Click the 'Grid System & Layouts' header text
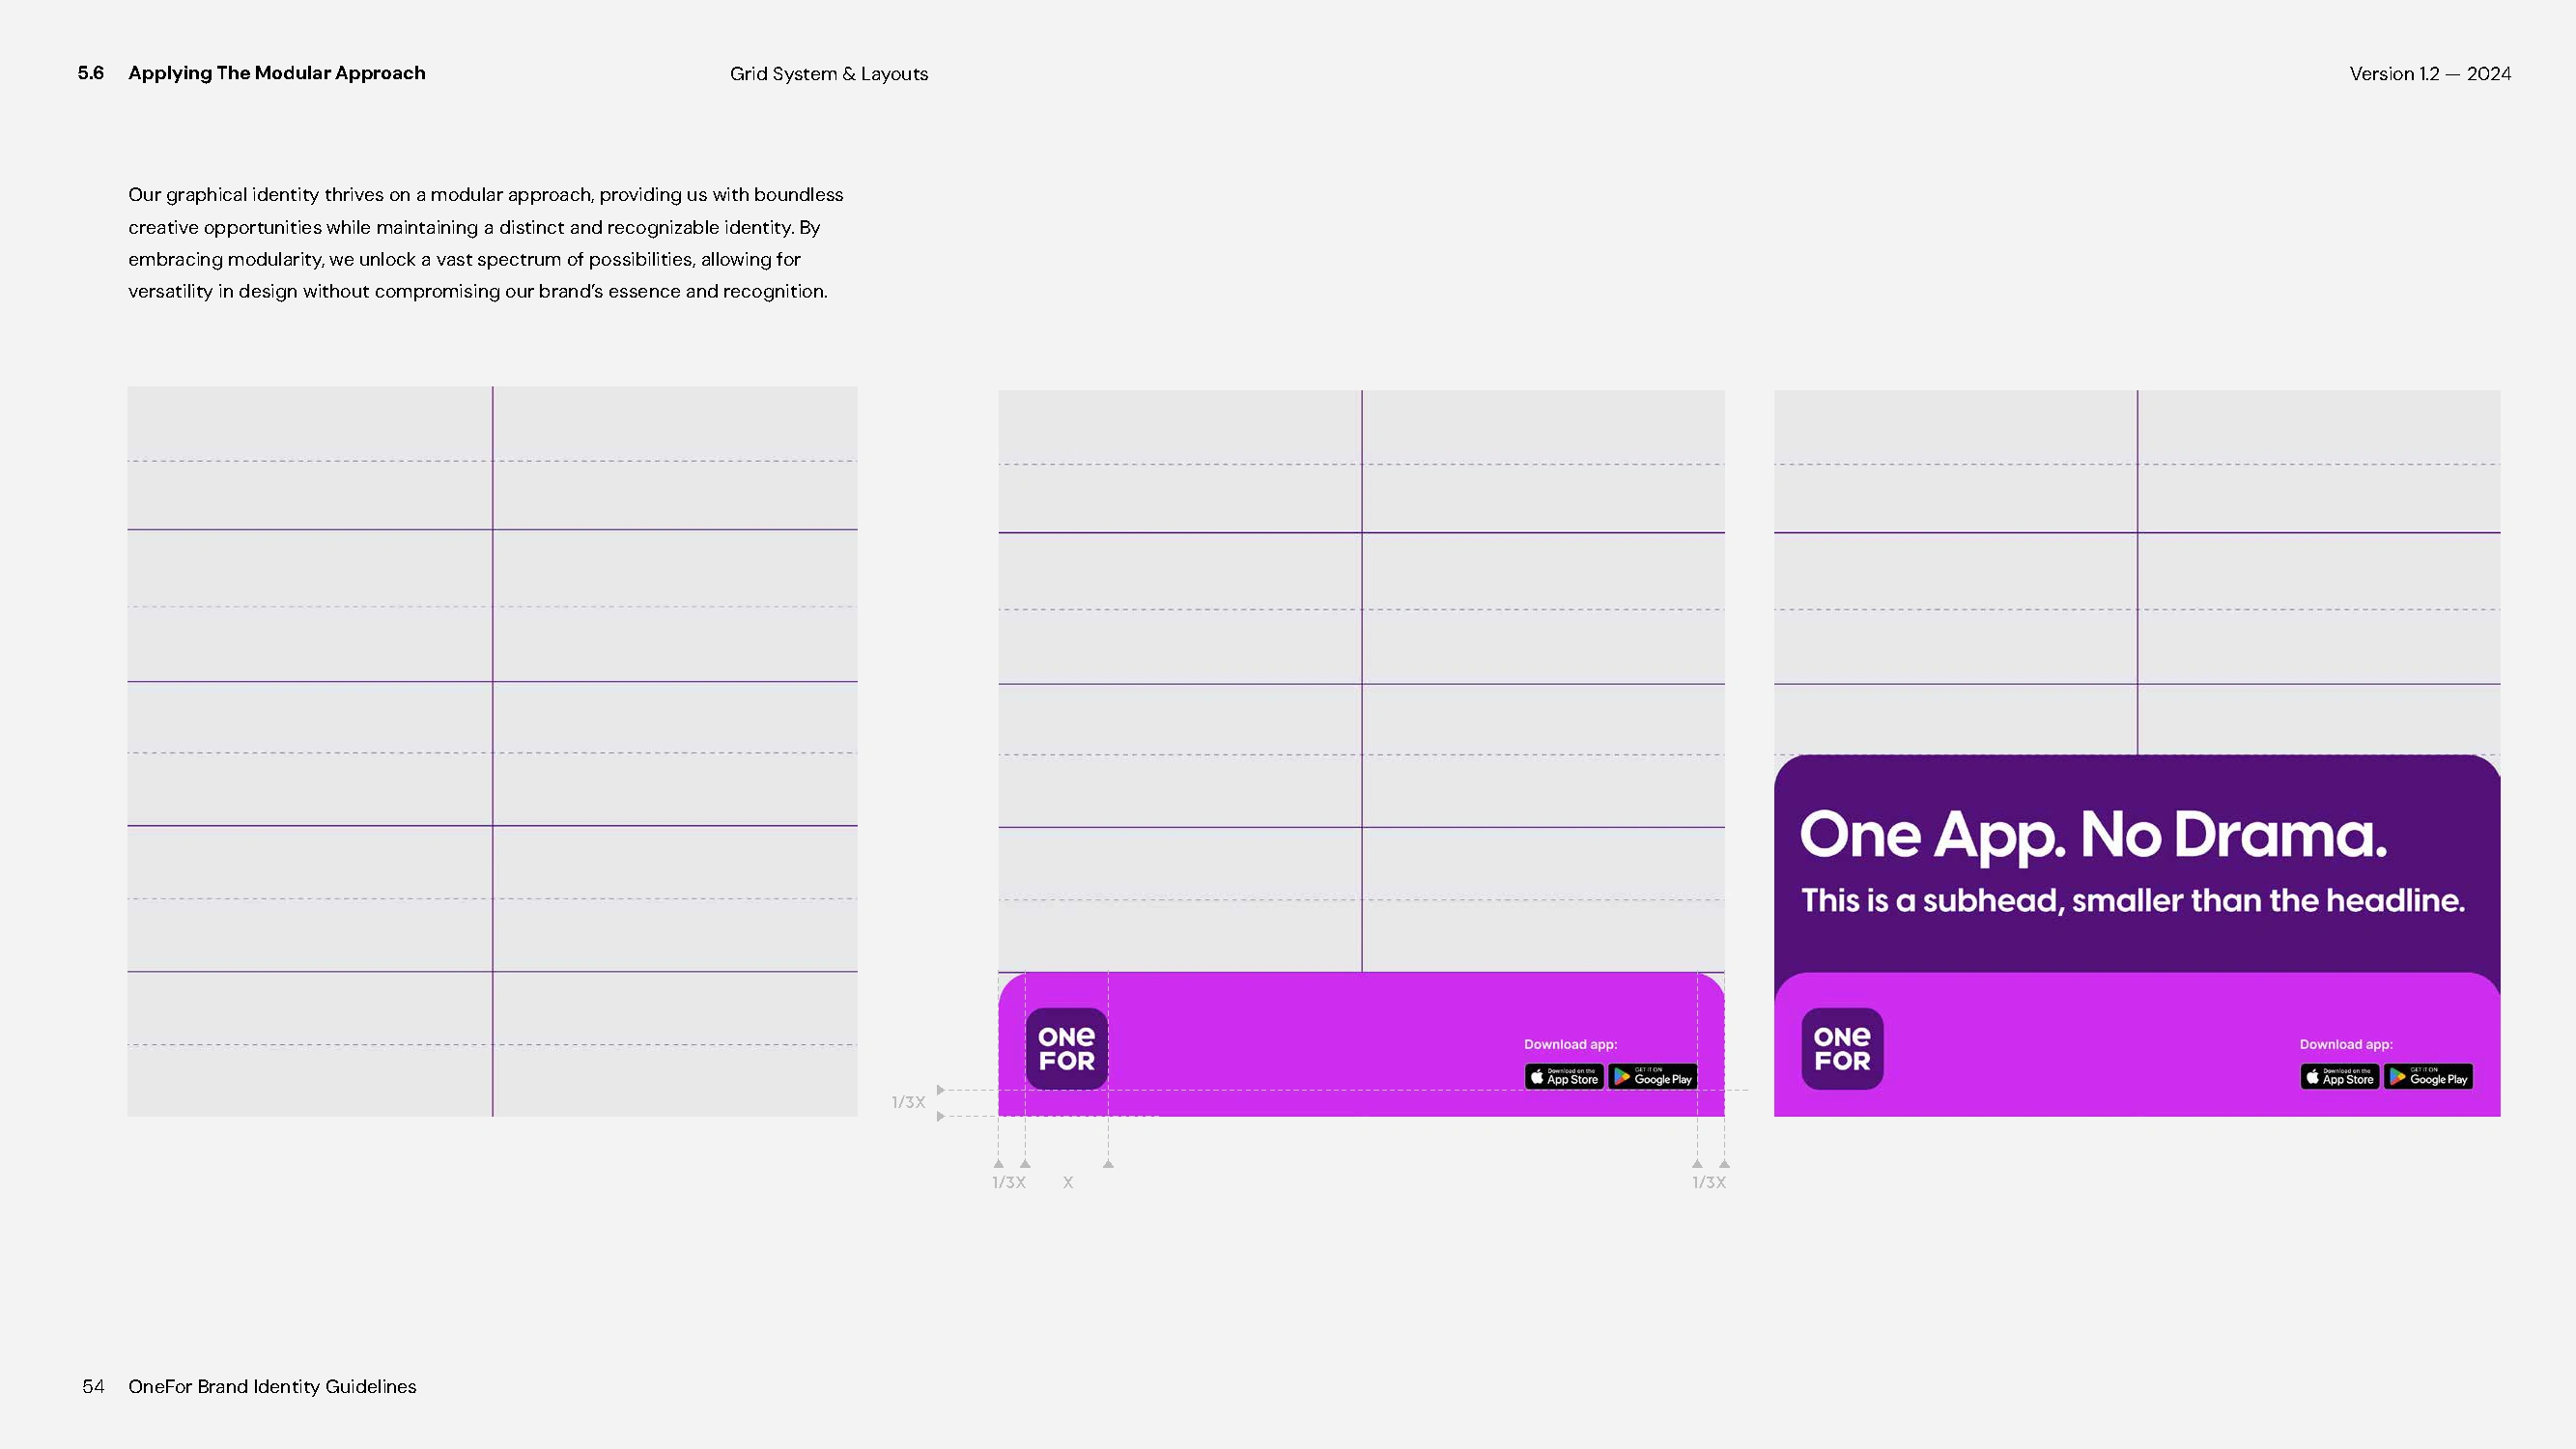 [828, 74]
